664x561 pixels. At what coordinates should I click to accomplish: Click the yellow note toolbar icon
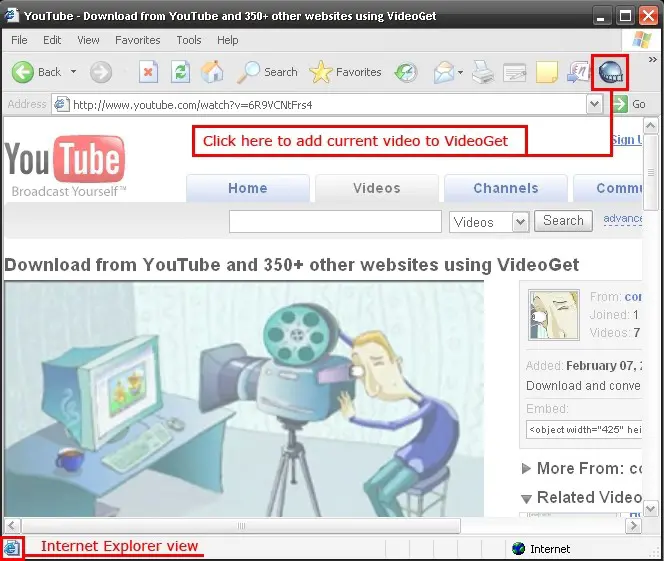tap(546, 72)
